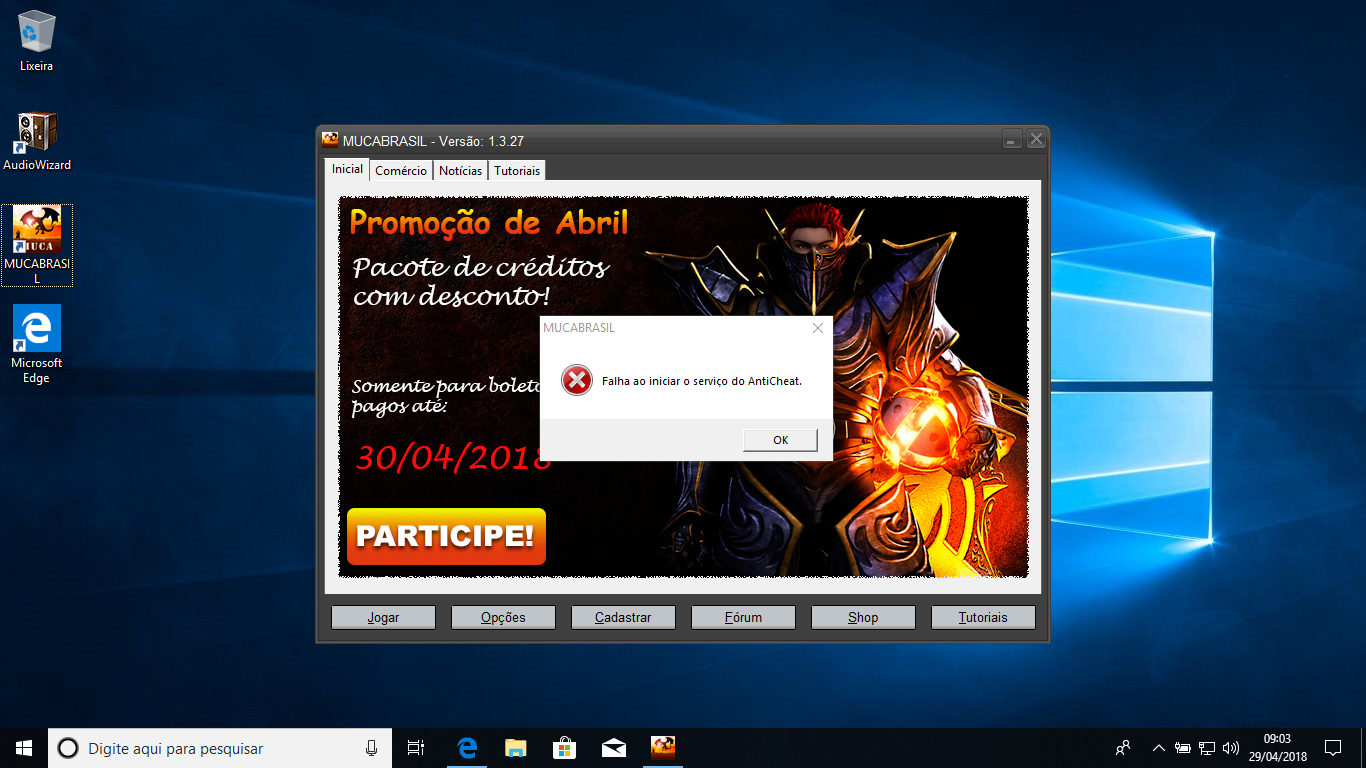
Task: Click the MUCABRASIL icon in the taskbar
Action: [663, 747]
